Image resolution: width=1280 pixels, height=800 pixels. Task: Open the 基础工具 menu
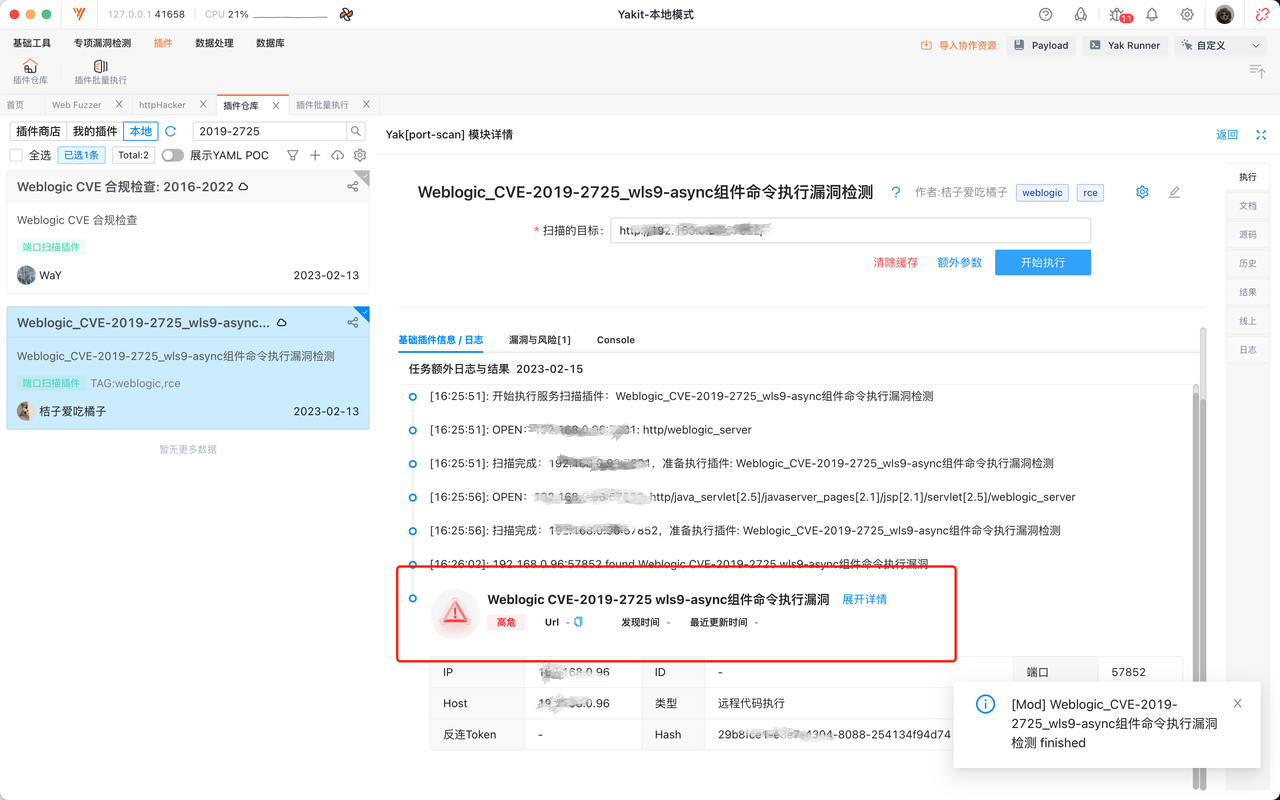tap(32, 43)
